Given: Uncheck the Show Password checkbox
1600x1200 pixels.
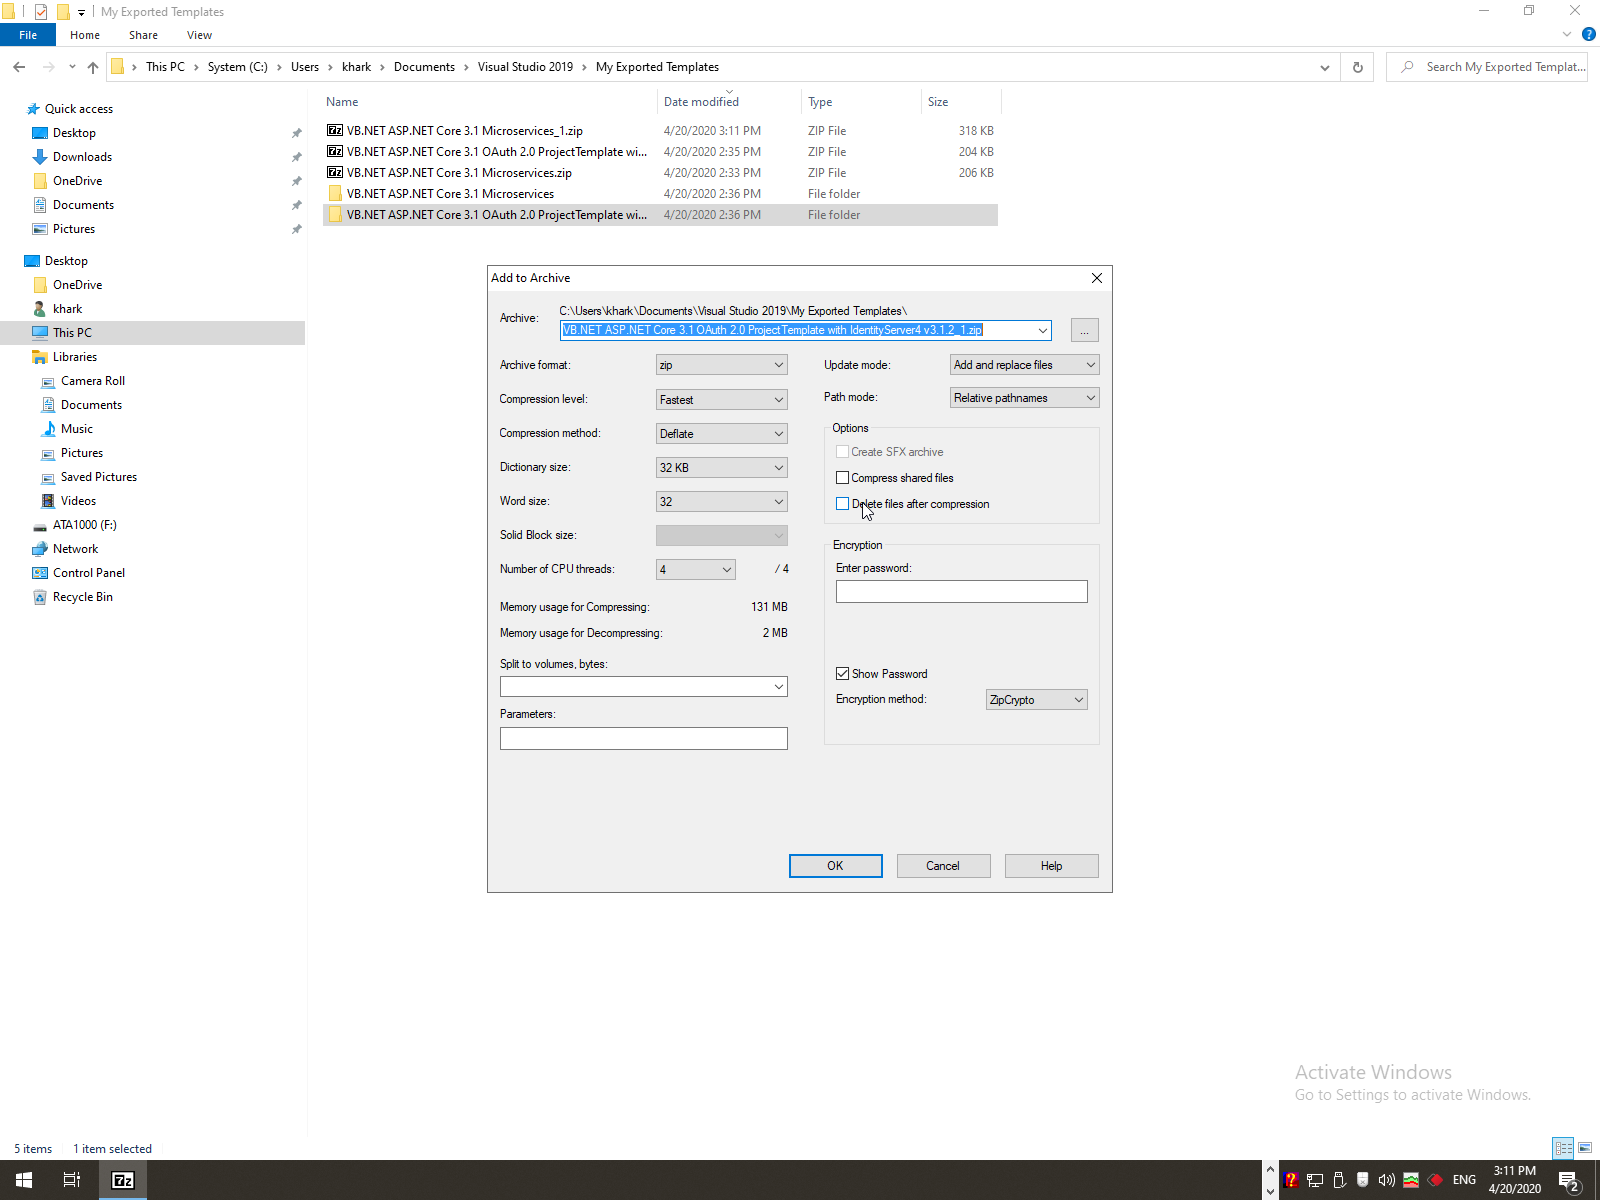Looking at the screenshot, I should (x=842, y=674).
